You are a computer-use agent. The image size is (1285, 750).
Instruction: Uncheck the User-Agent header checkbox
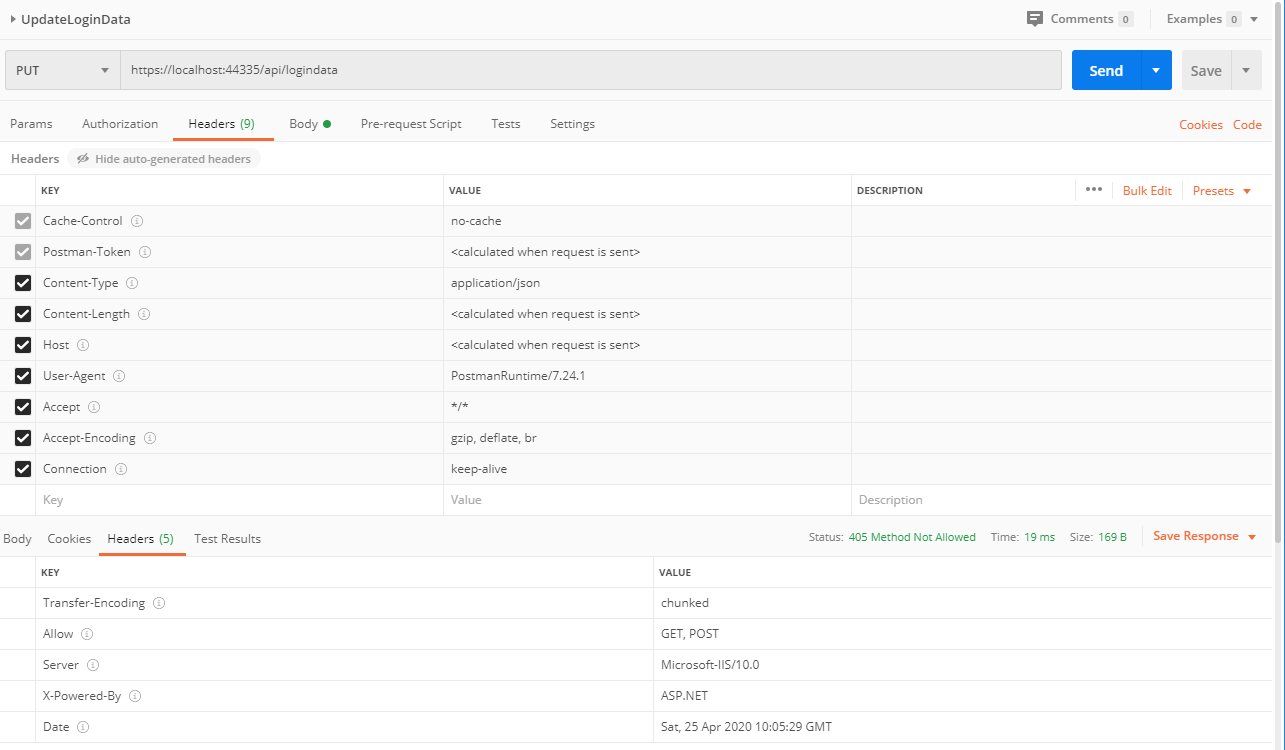click(x=23, y=376)
